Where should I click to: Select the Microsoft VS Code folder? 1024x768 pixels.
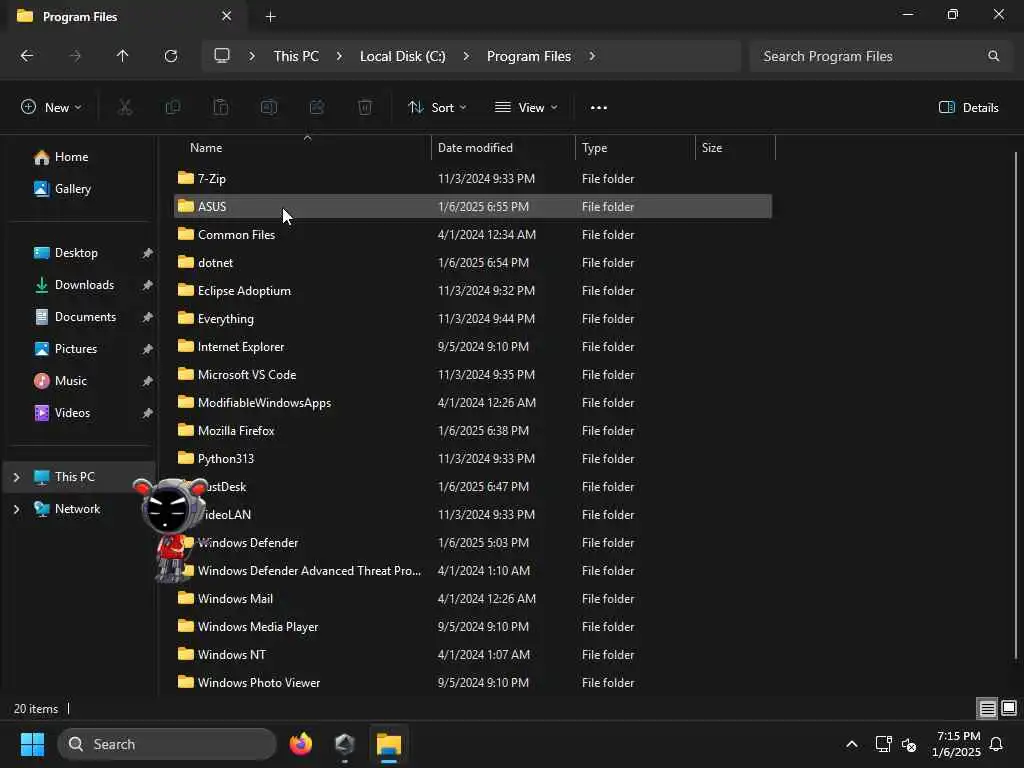[x=473, y=375]
